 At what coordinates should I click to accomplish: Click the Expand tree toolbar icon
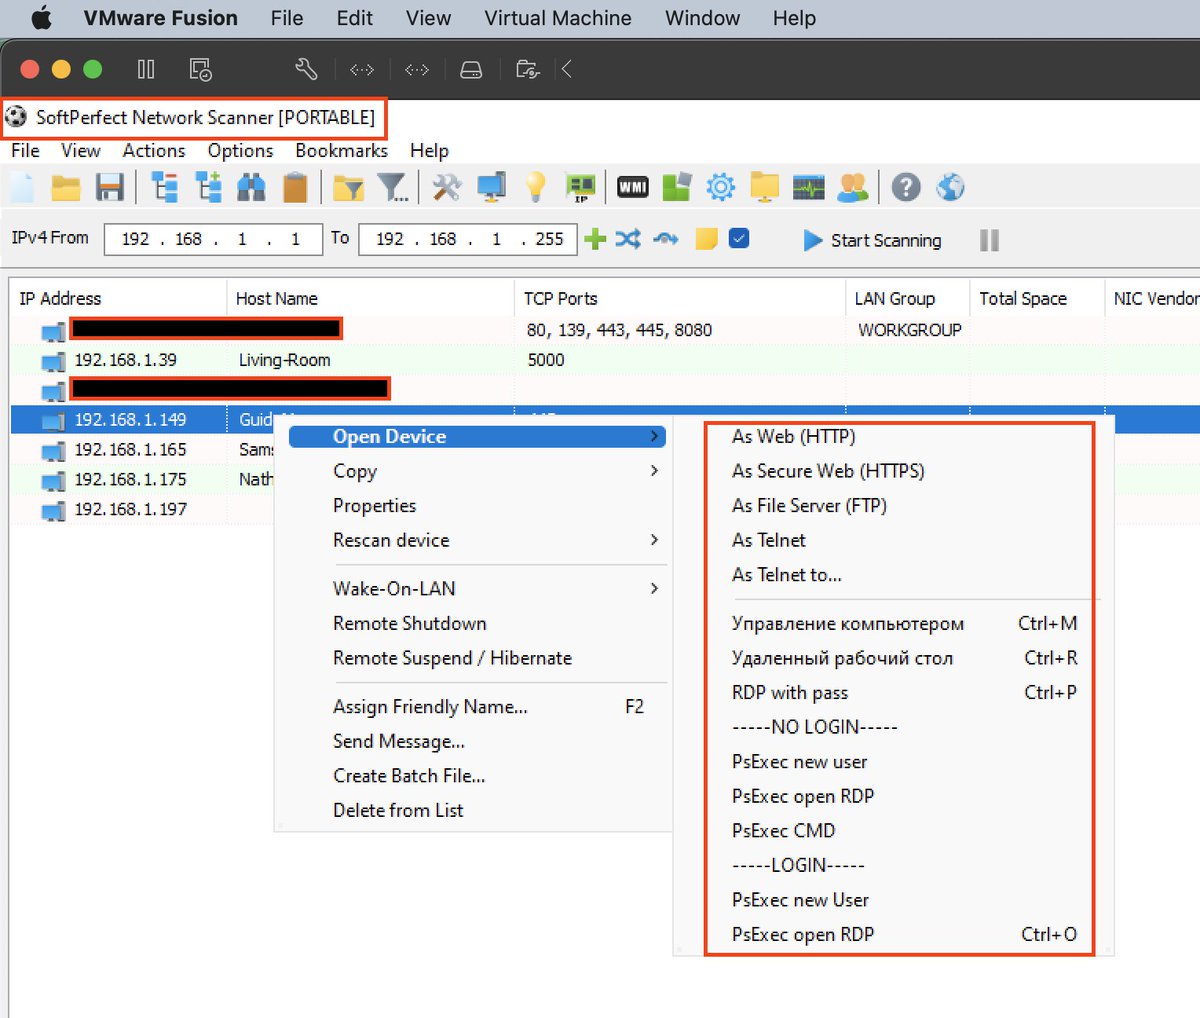(208, 187)
